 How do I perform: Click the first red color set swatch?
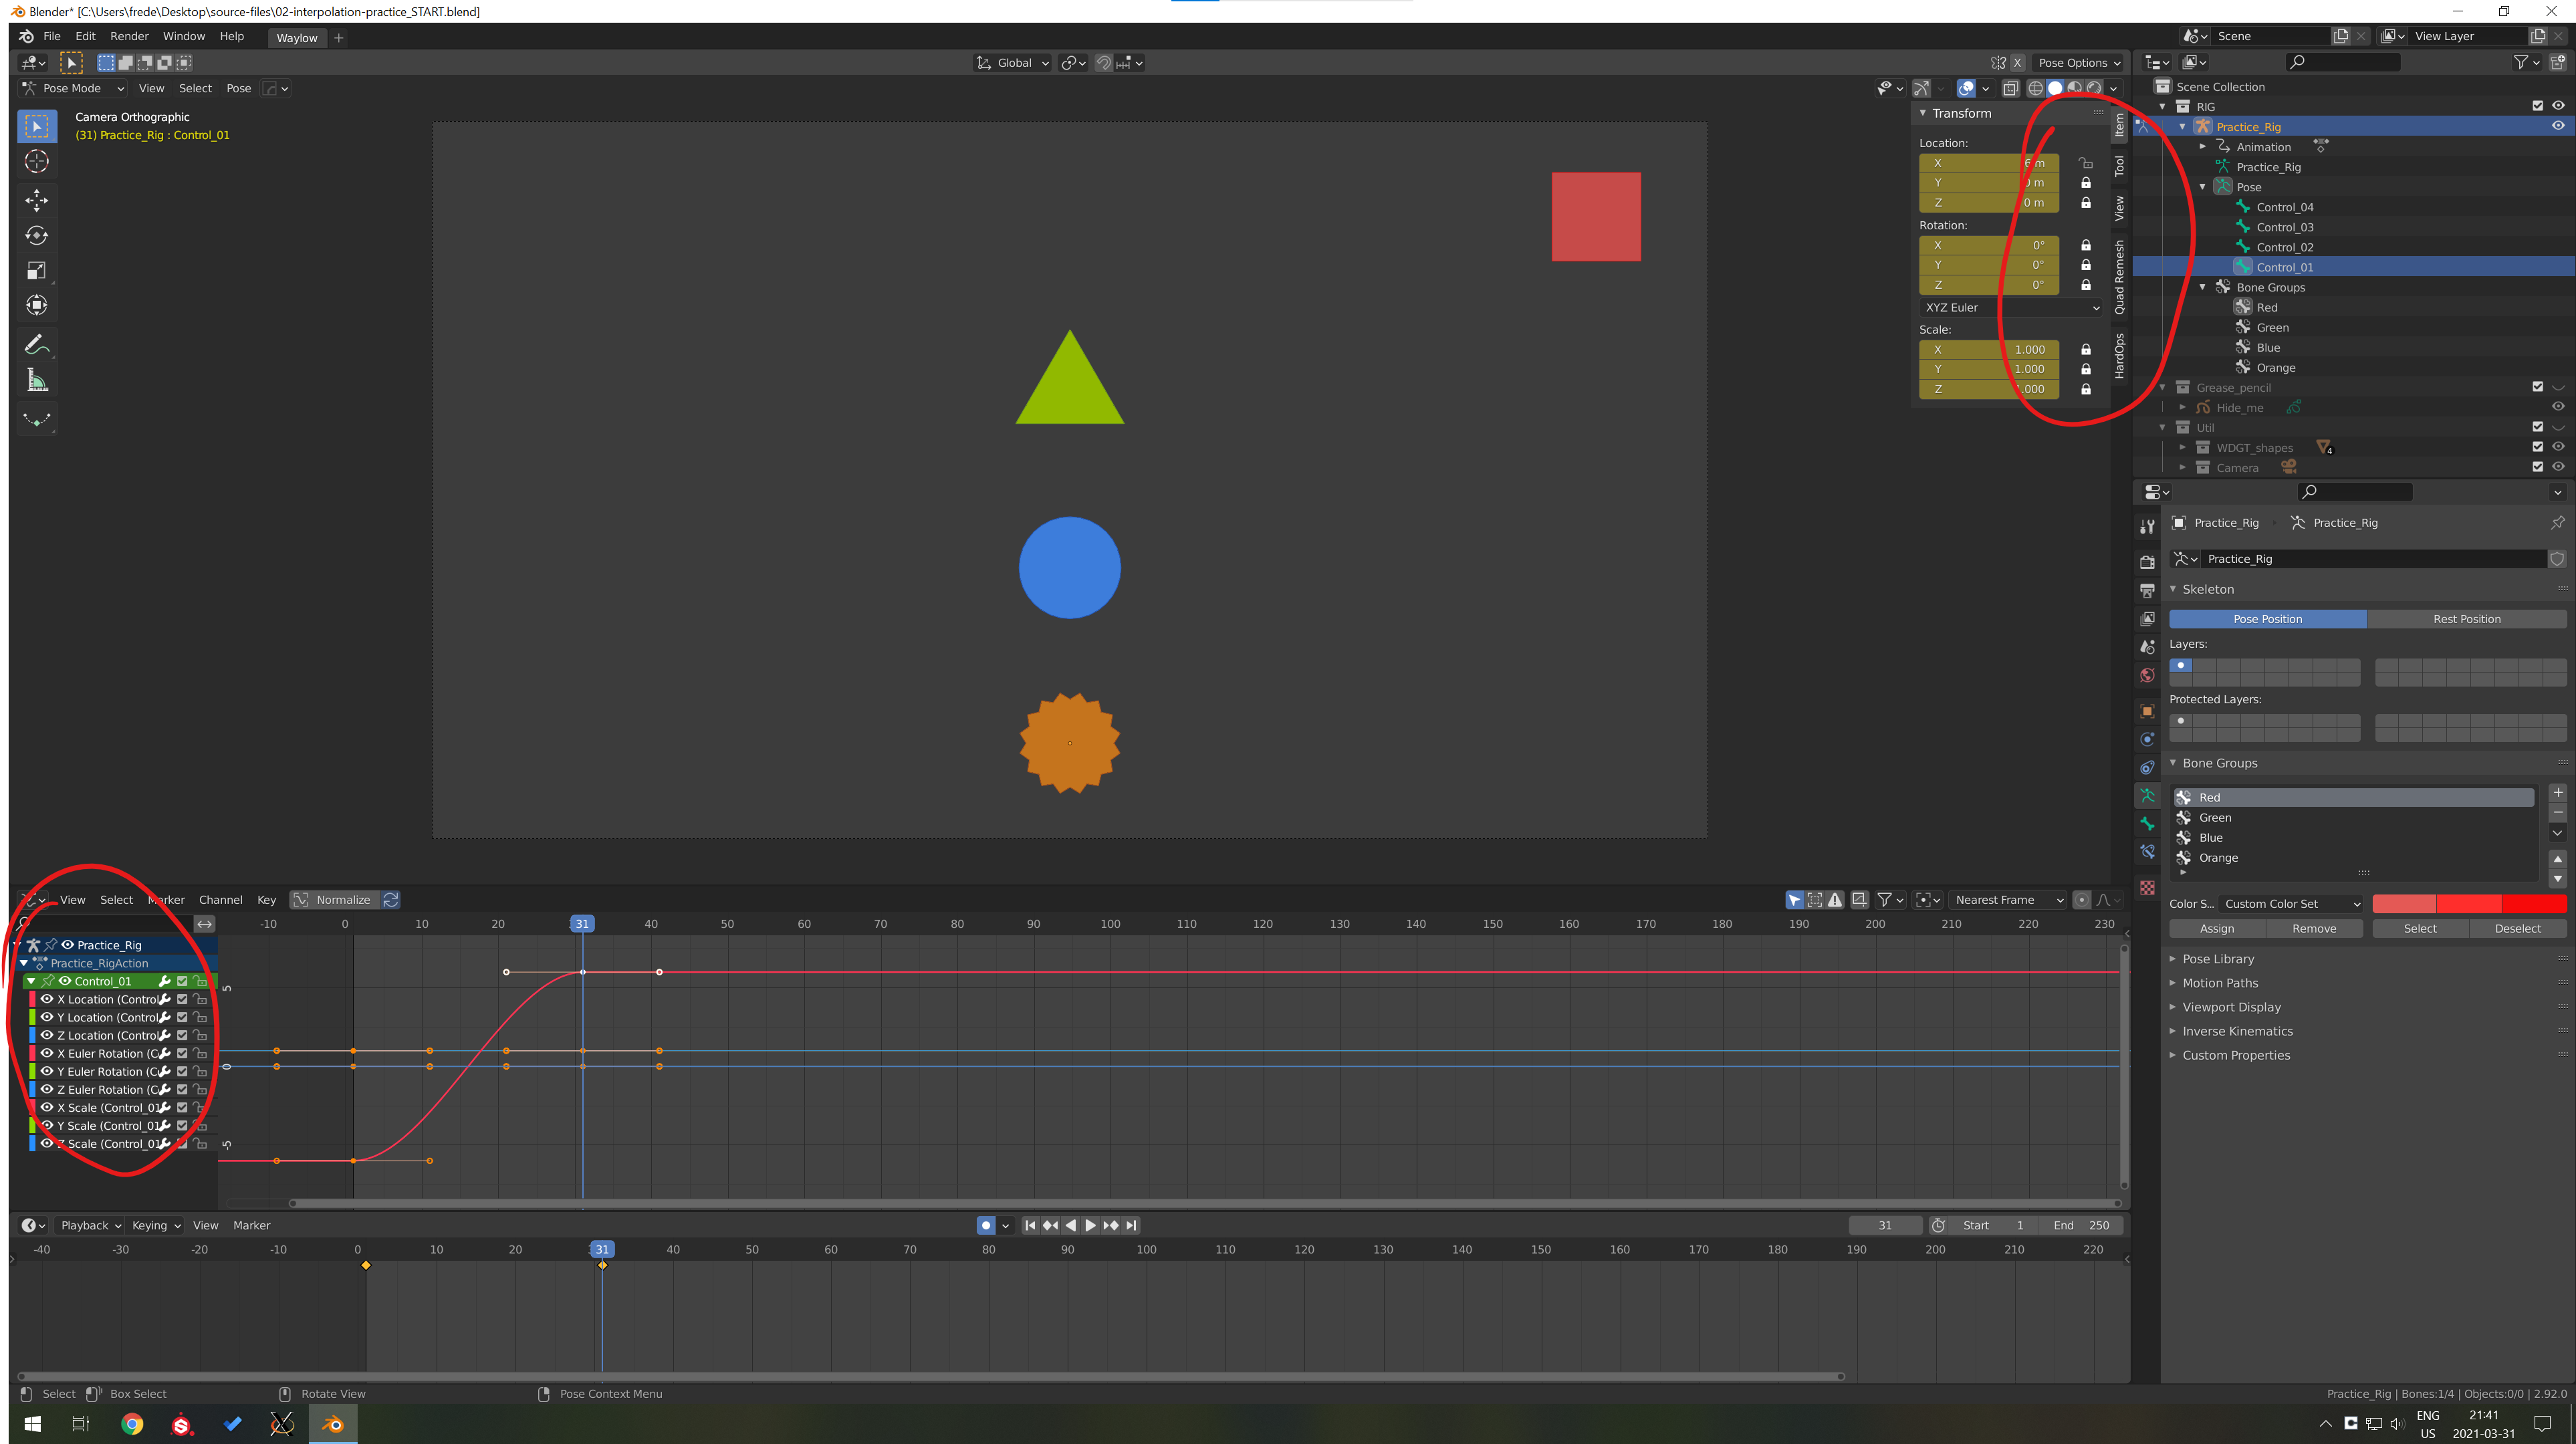pyautogui.click(x=2404, y=903)
